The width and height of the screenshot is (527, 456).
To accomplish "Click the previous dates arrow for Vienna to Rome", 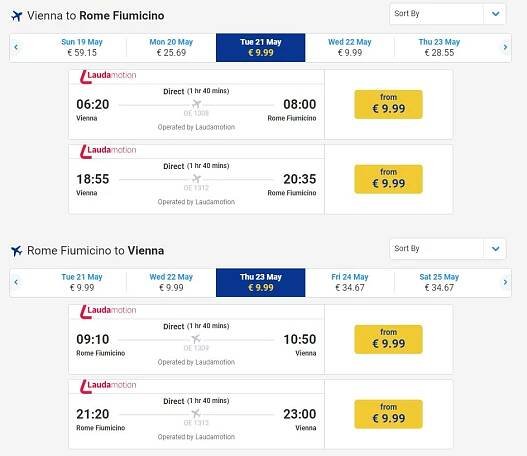I will pyautogui.click(x=16, y=47).
